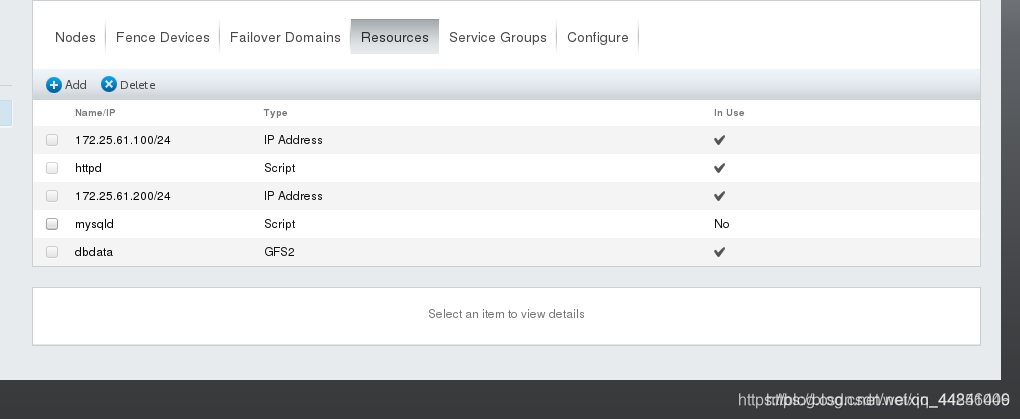1020x419 pixels.
Task: Check the box for 172.25.61.200/24
Action: (52, 196)
